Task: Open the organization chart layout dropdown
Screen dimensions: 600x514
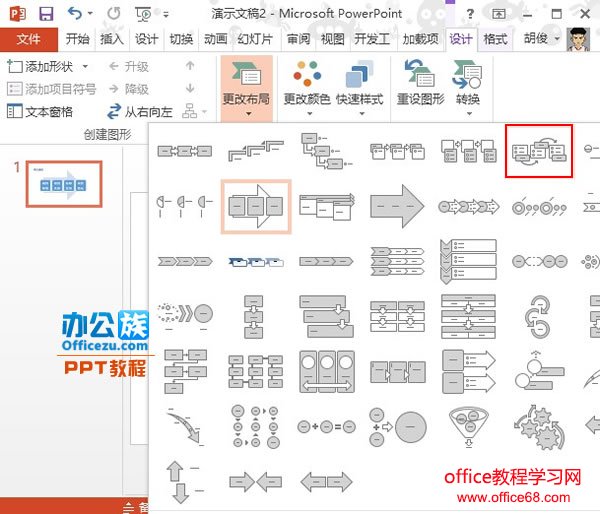Action: pyautogui.click(x=194, y=111)
